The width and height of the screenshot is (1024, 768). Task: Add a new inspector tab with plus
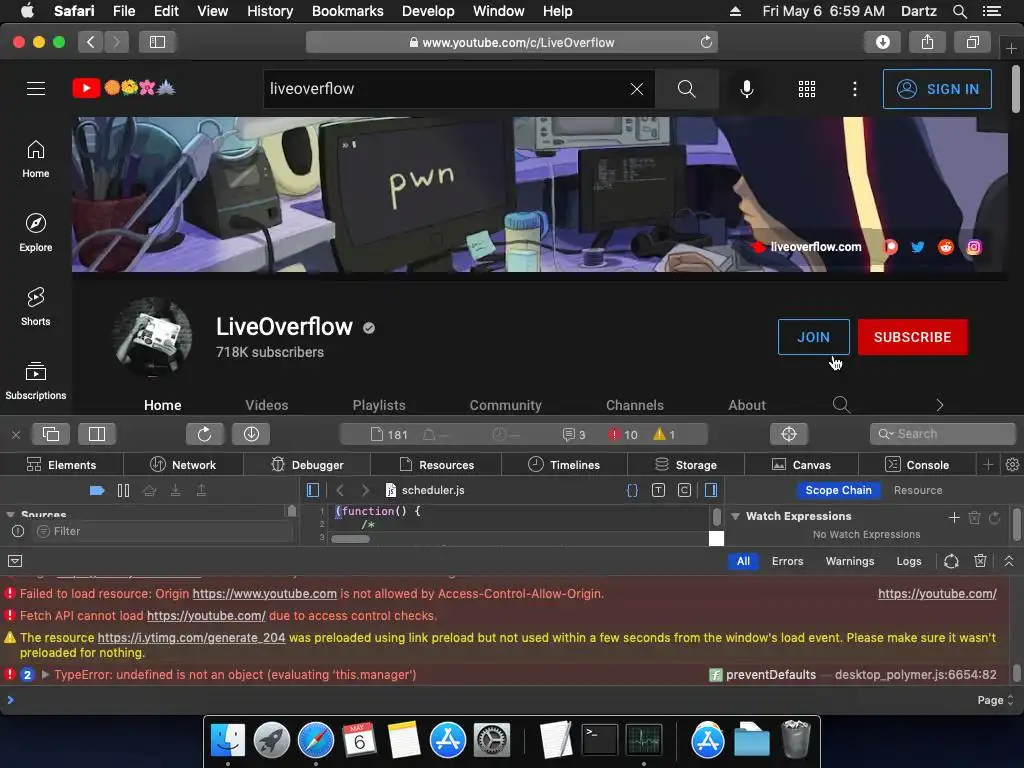(x=988, y=464)
